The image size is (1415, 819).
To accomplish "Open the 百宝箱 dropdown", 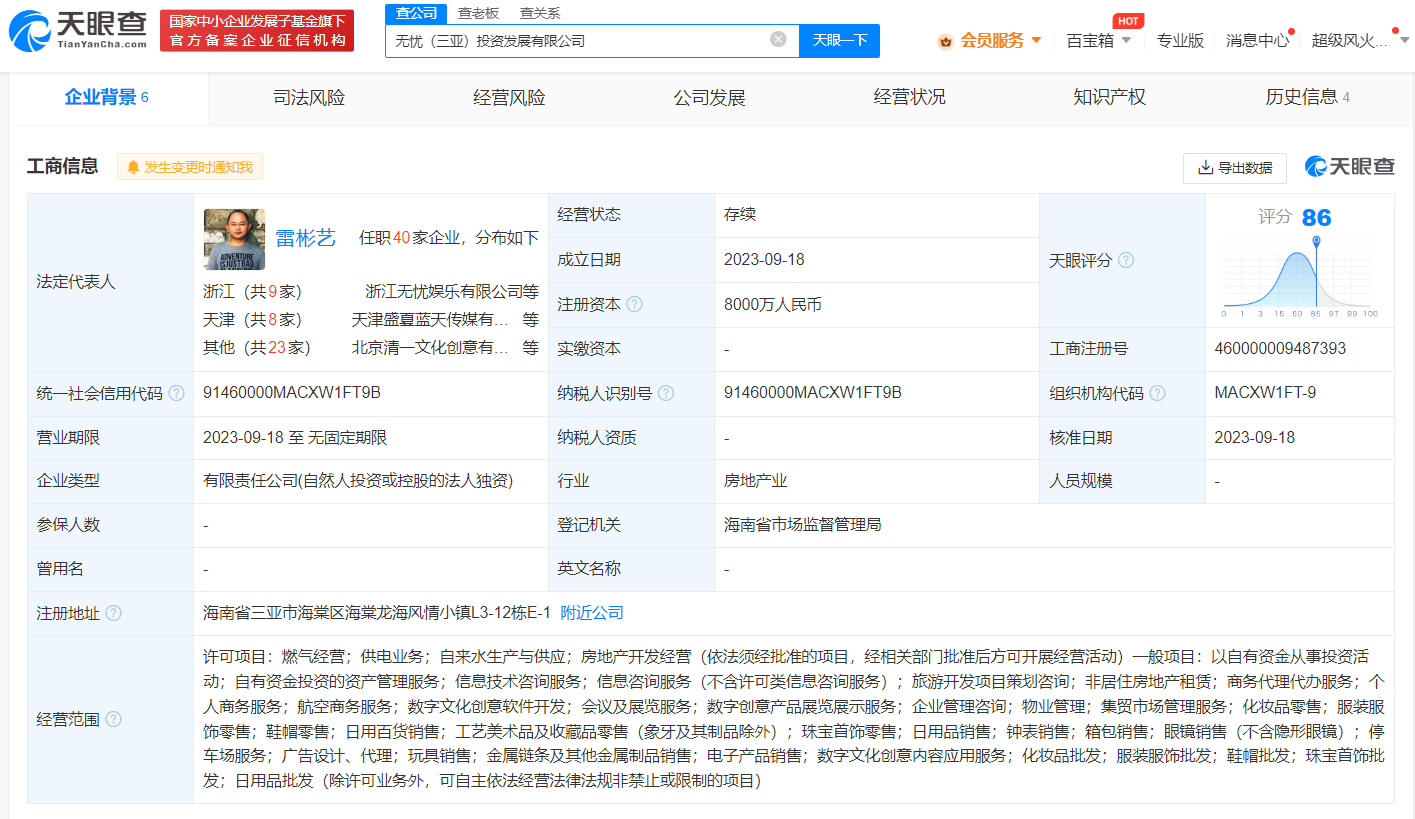I will coord(1098,41).
